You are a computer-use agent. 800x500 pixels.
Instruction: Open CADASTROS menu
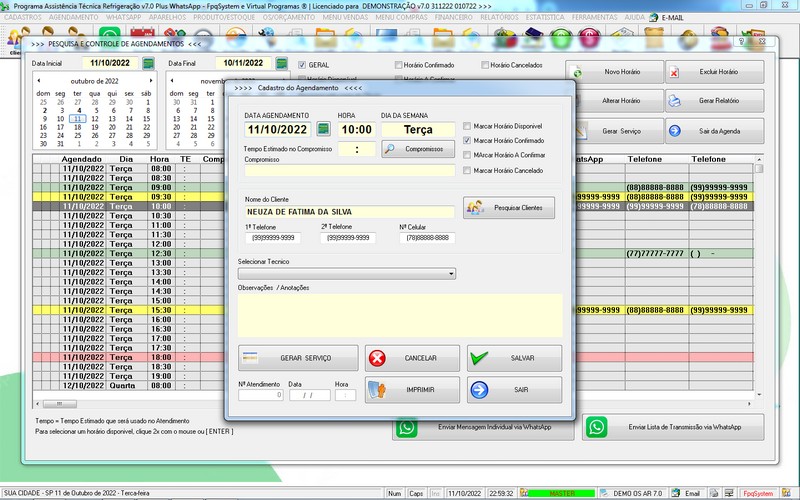point(23,17)
